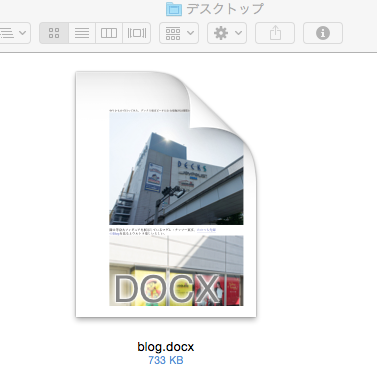Click the デスクトップ folder title icon
The image size is (377, 387).
coord(174,9)
